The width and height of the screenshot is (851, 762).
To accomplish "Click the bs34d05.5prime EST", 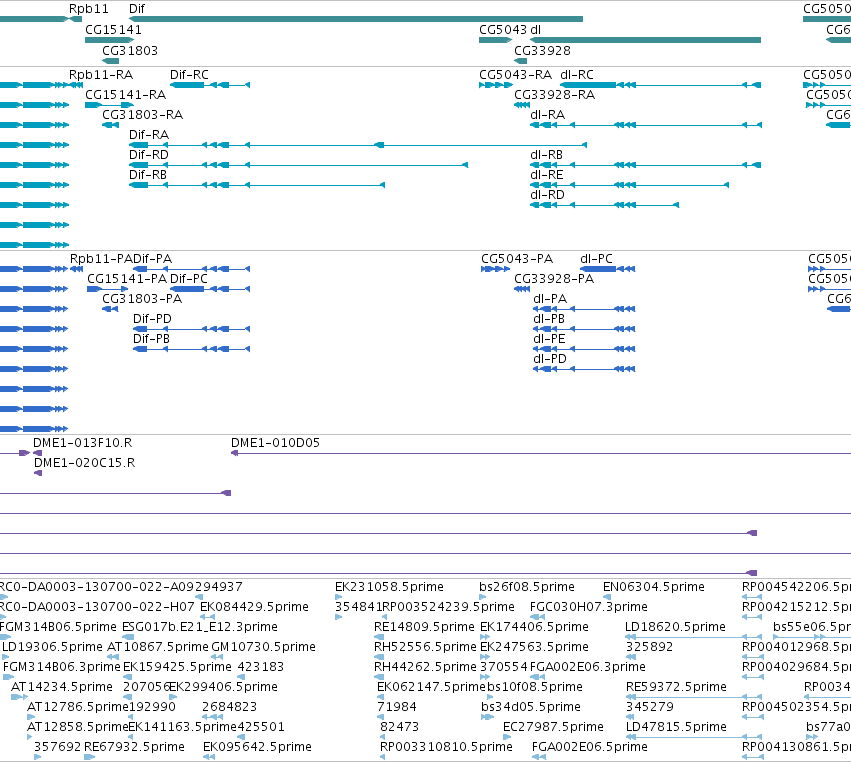I will point(487,717).
